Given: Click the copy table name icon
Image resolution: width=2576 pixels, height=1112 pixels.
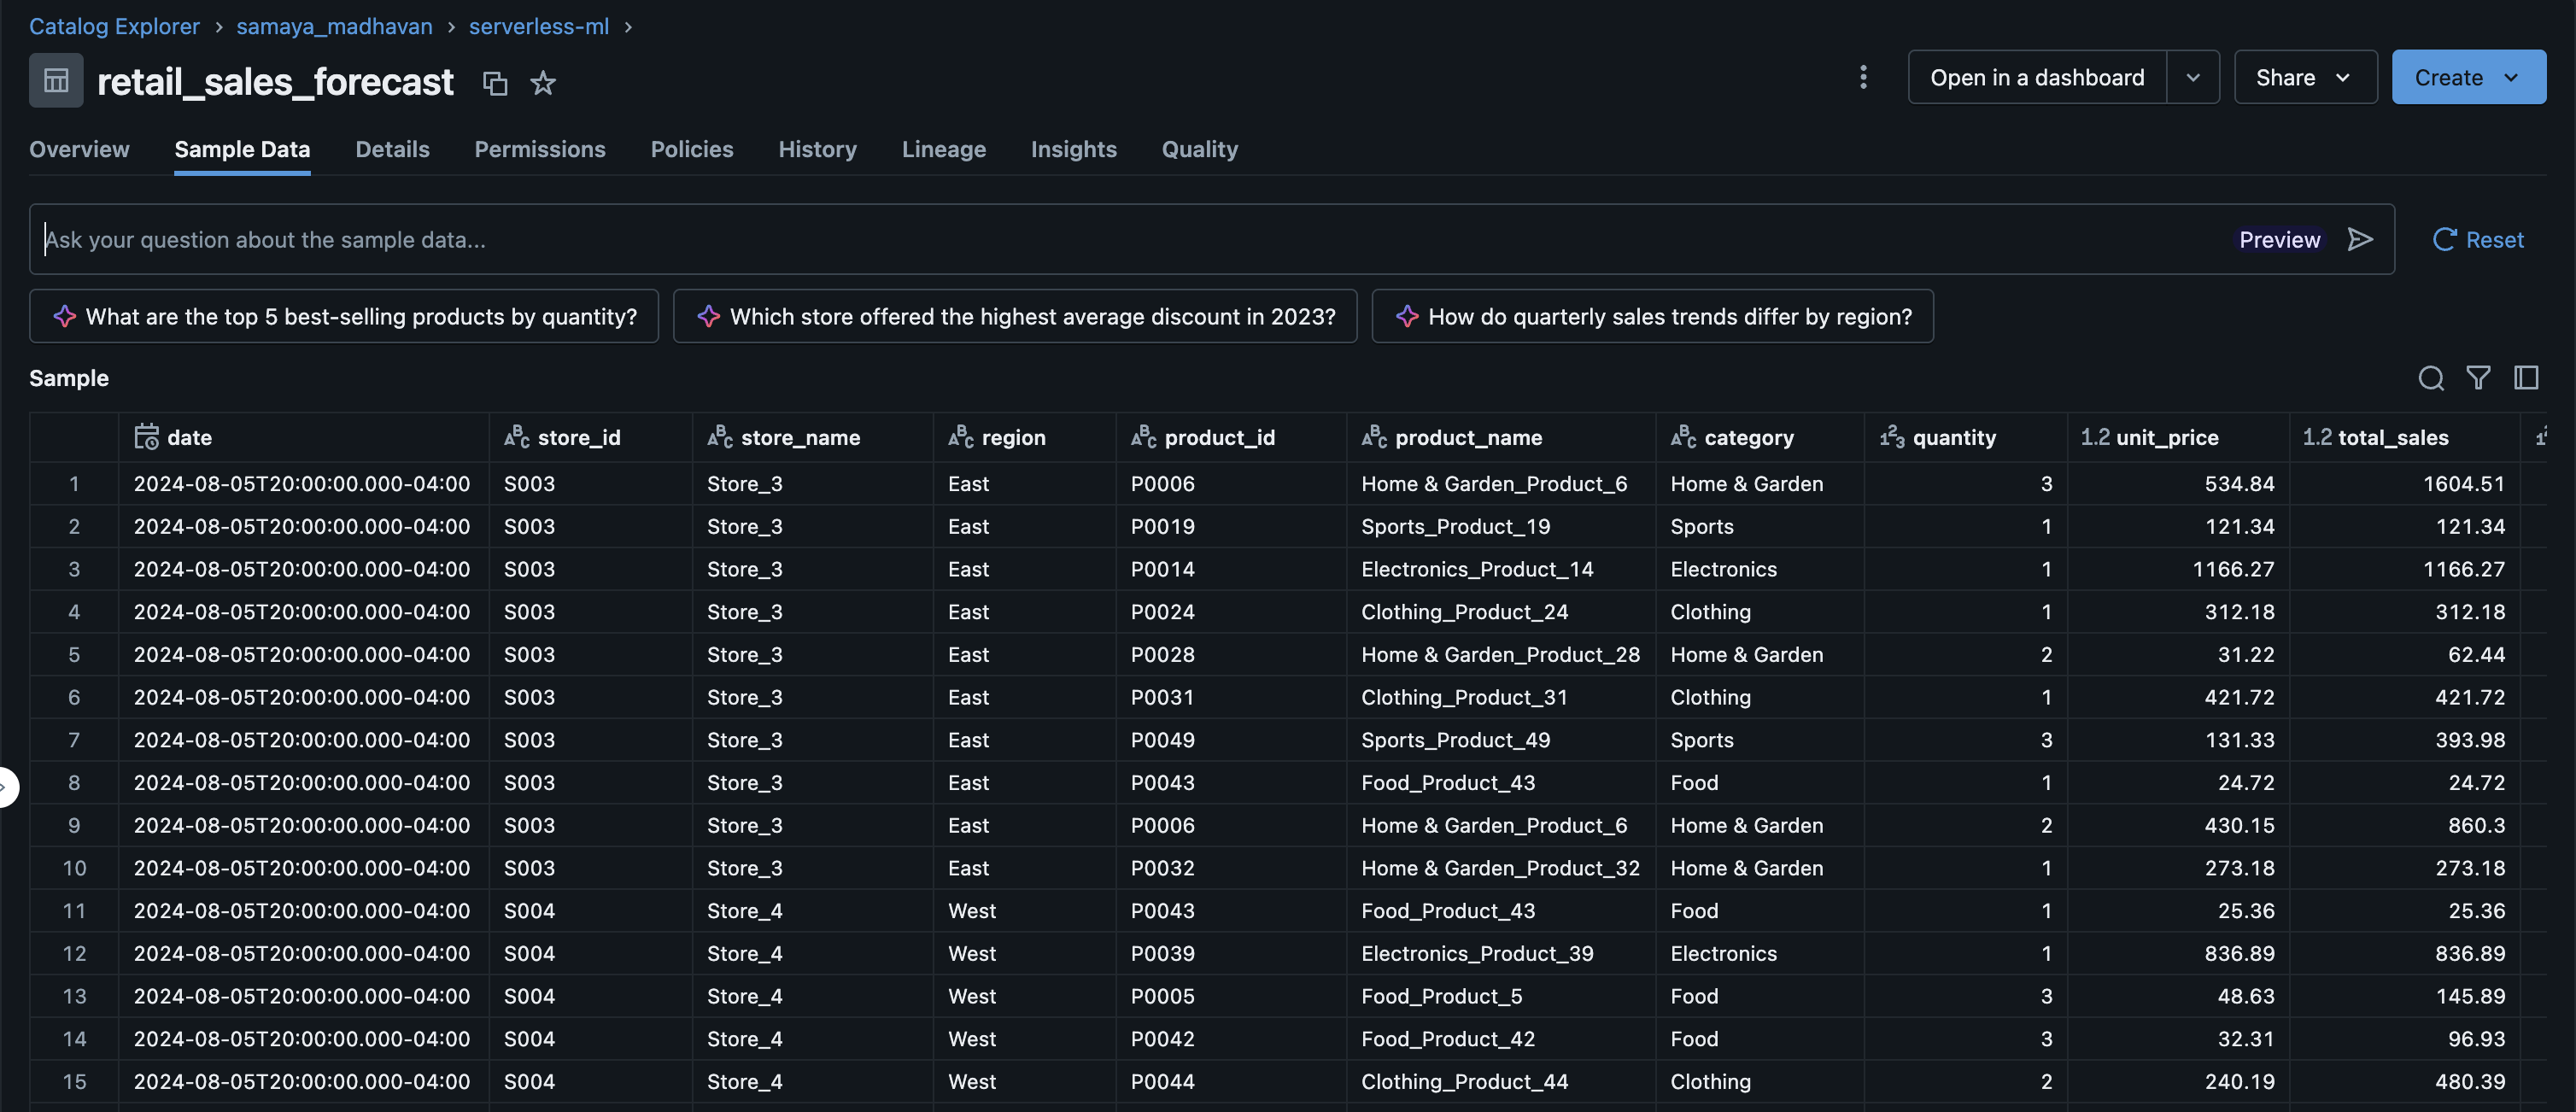Looking at the screenshot, I should [495, 83].
